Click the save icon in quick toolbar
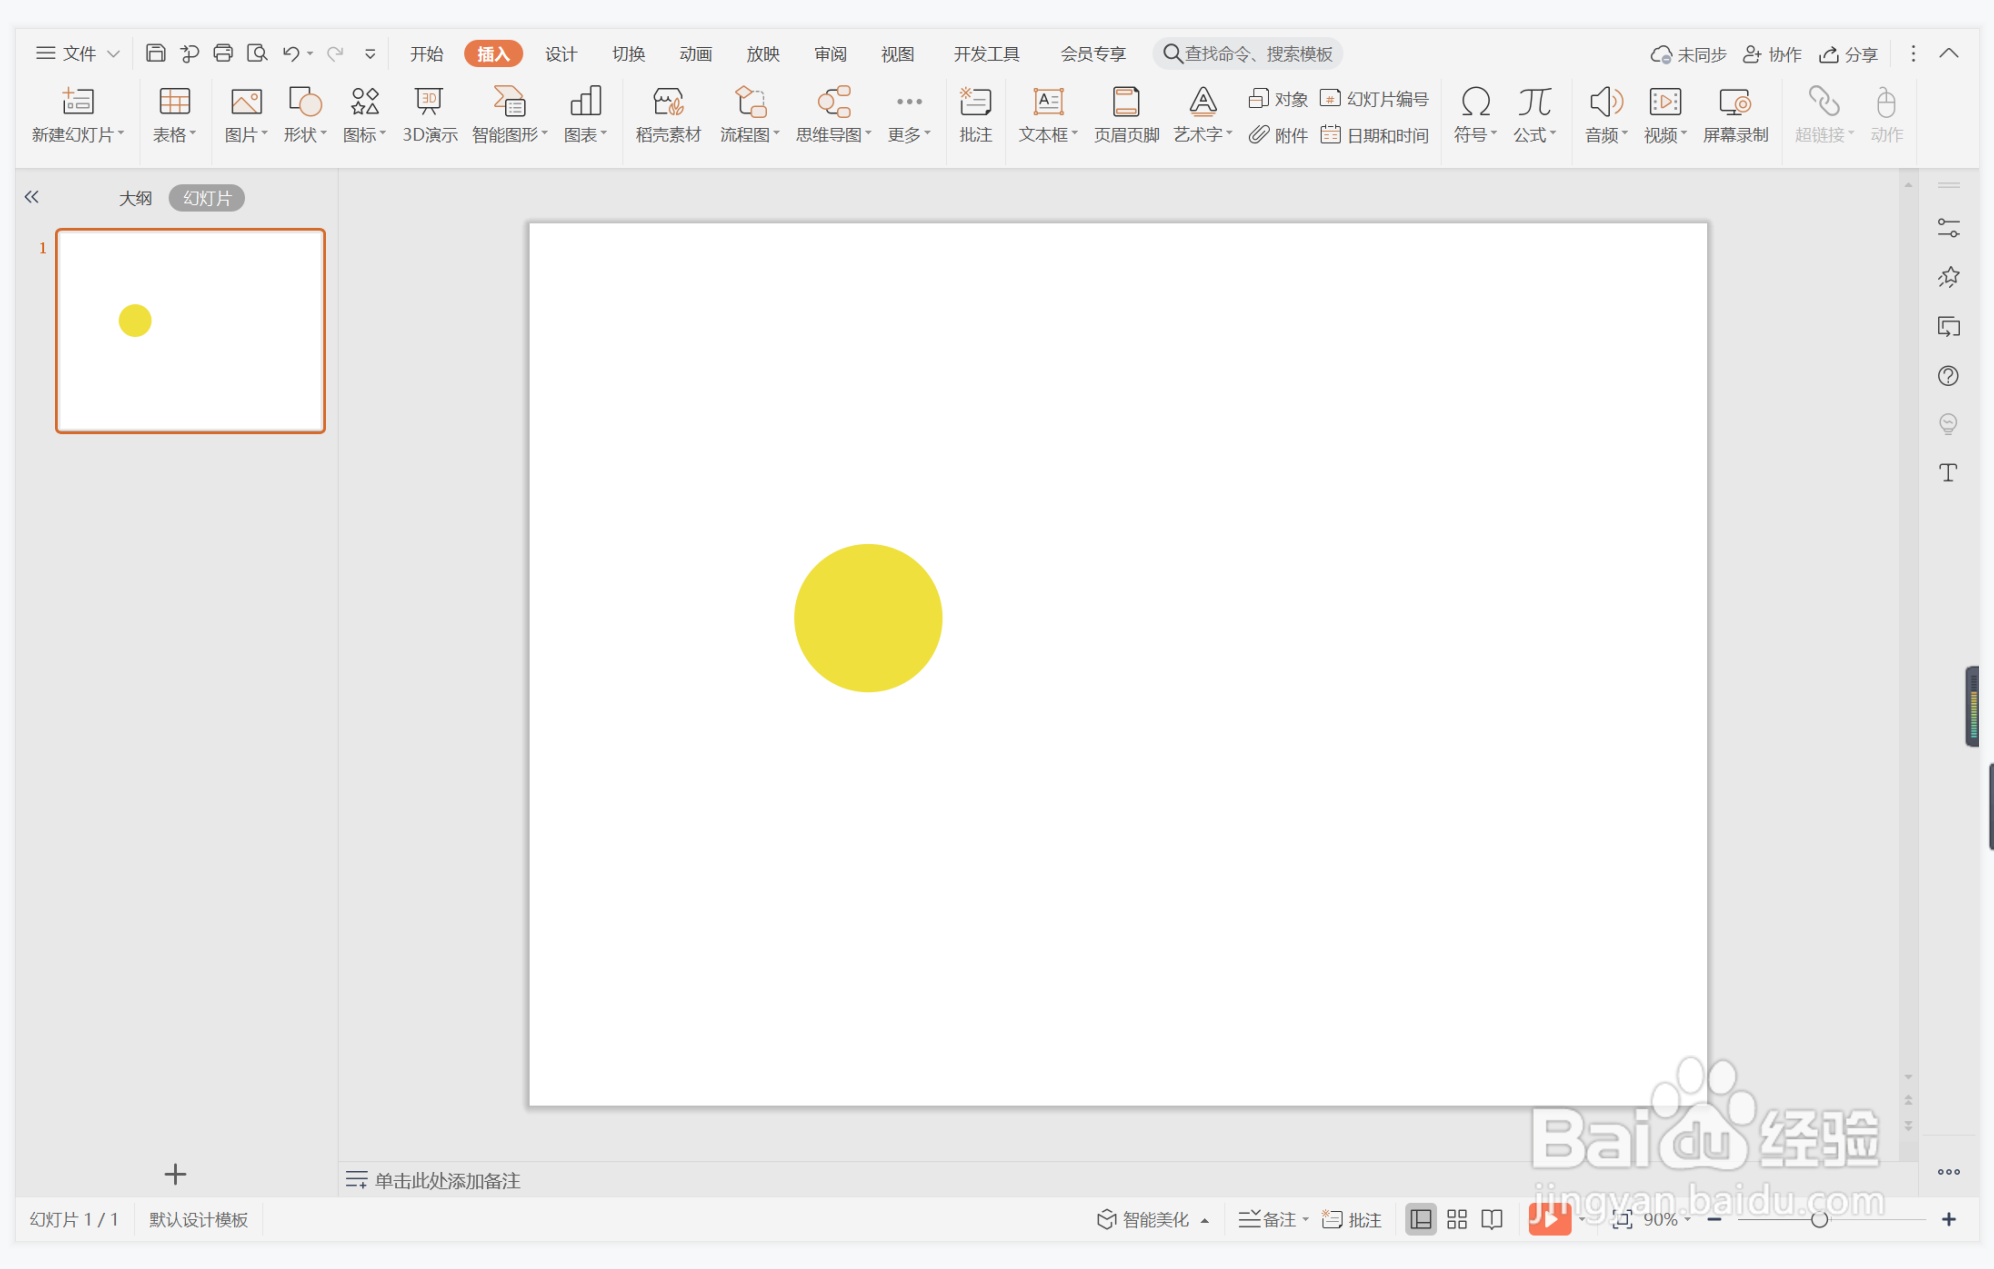Image resolution: width=1994 pixels, height=1269 pixels. point(155,53)
